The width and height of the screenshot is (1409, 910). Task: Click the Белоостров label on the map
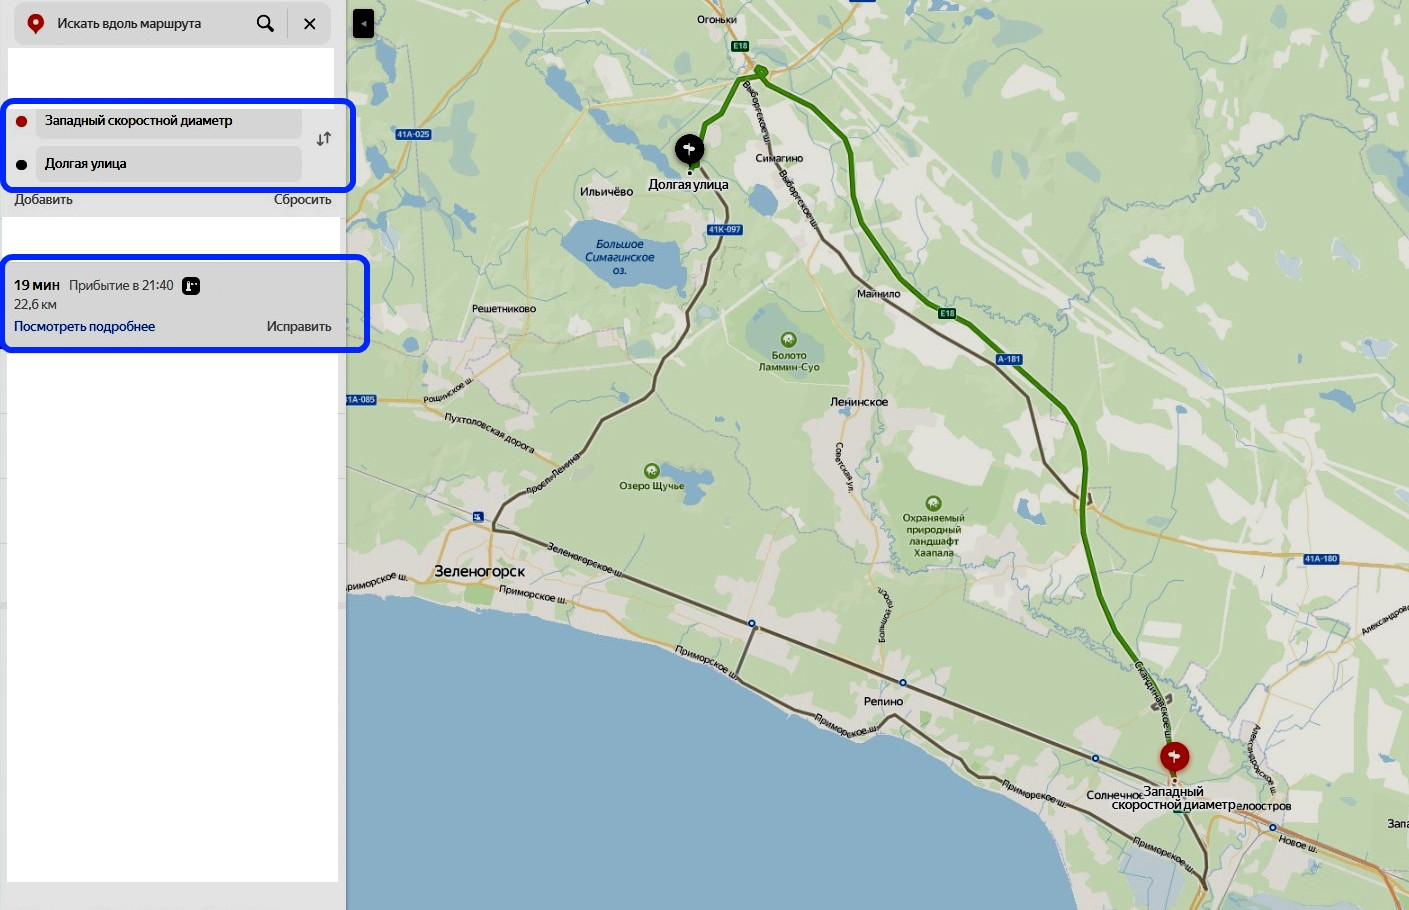1264,806
